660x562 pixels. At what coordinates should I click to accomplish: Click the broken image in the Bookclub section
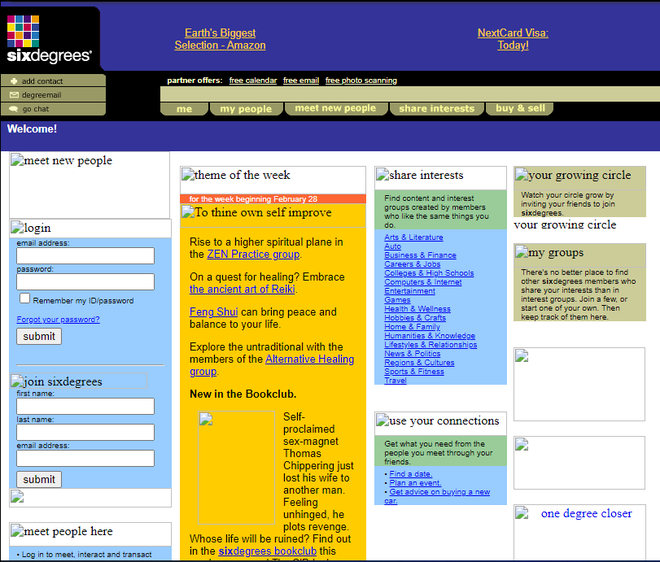click(237, 468)
